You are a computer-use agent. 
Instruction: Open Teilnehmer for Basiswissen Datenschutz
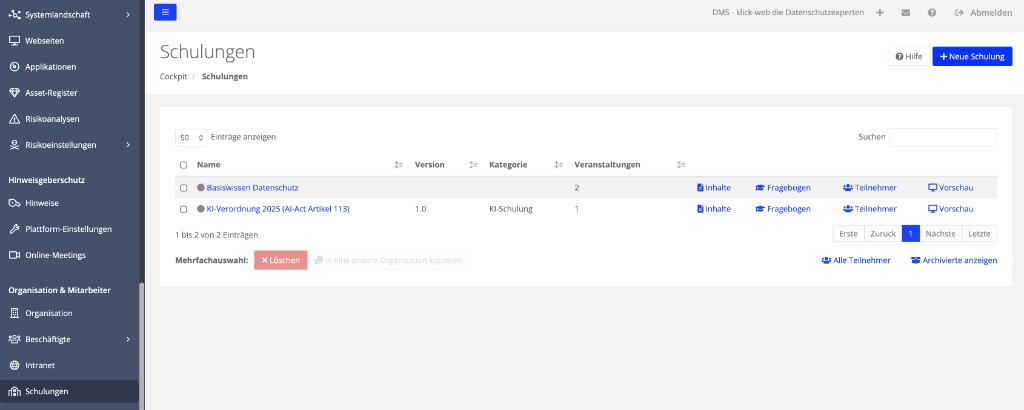pyautogui.click(x=870, y=187)
